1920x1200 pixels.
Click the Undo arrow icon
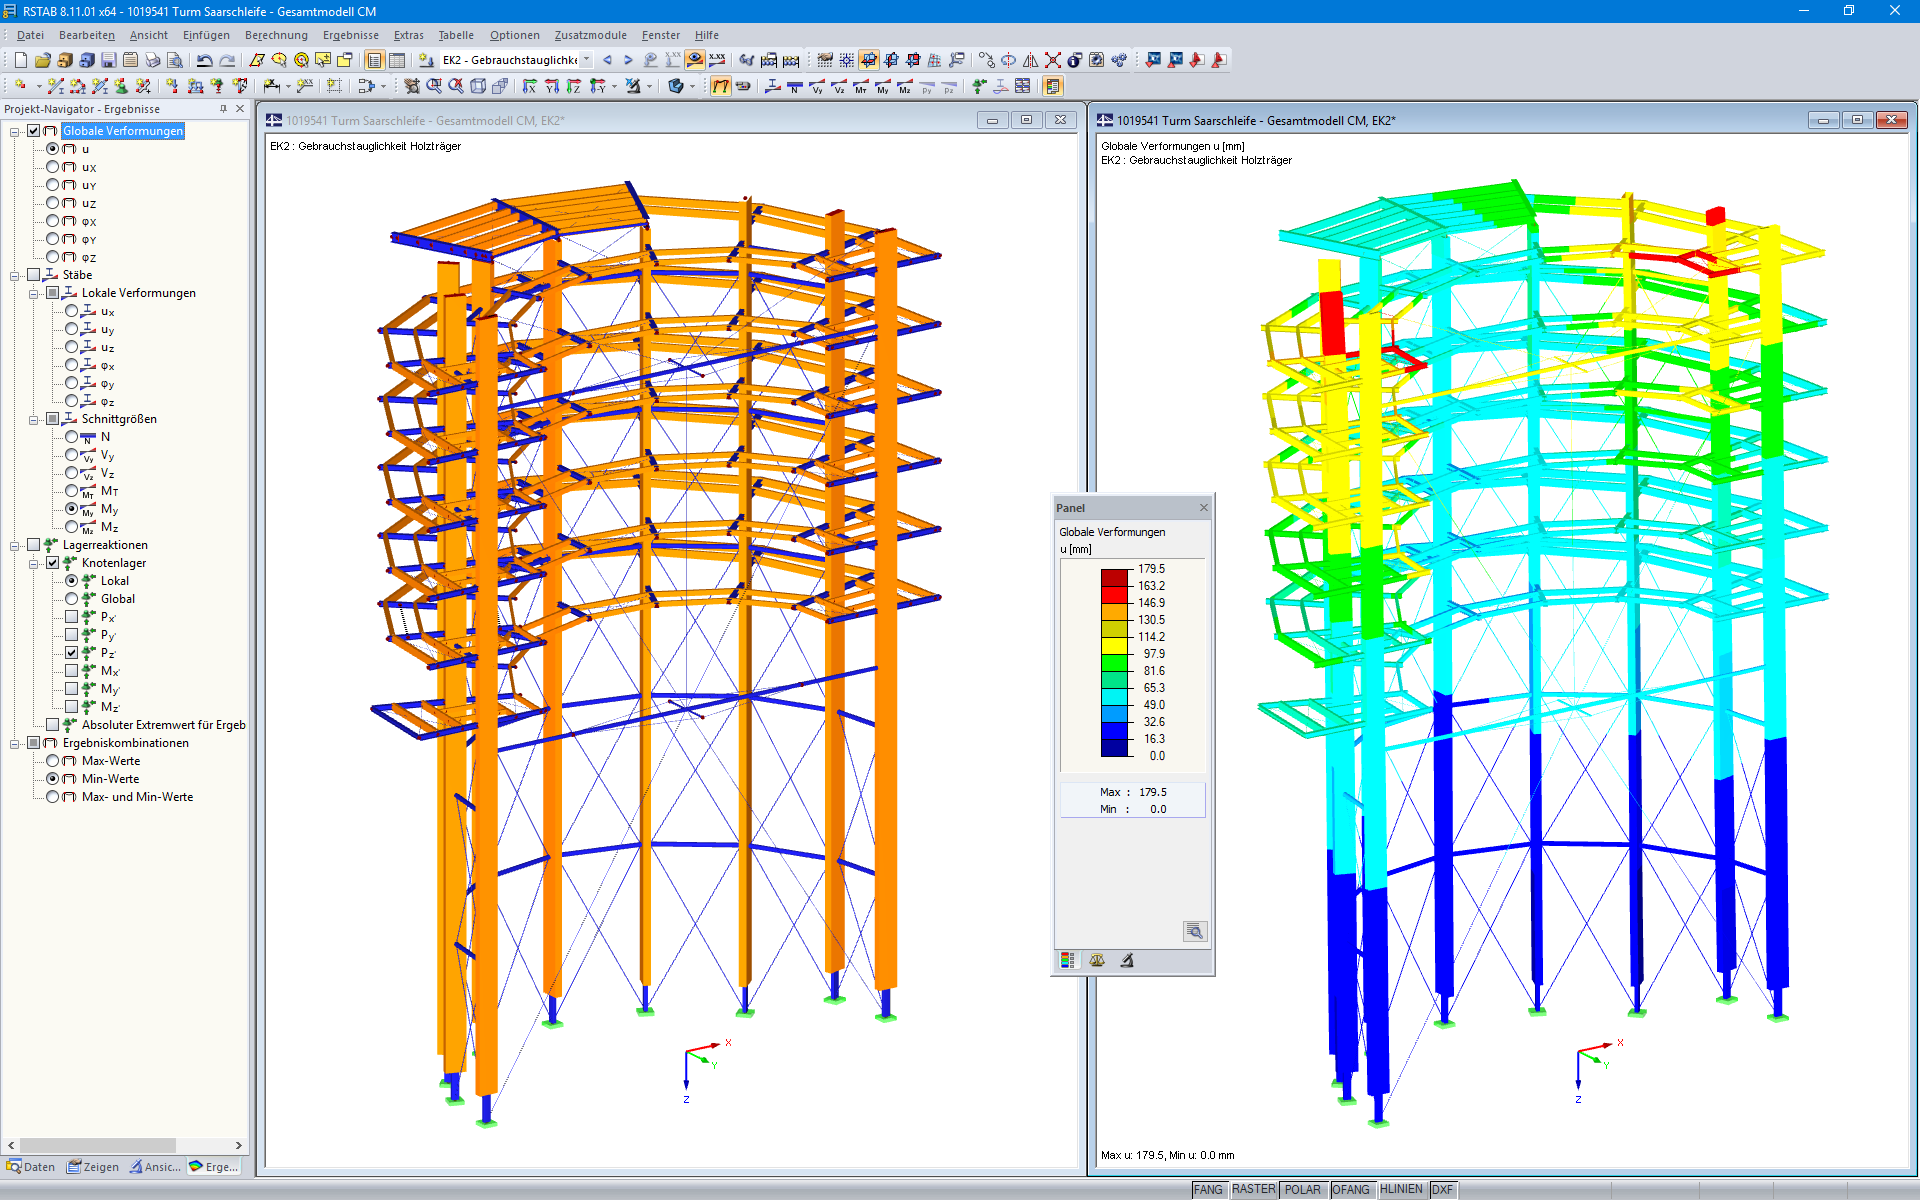(x=204, y=60)
